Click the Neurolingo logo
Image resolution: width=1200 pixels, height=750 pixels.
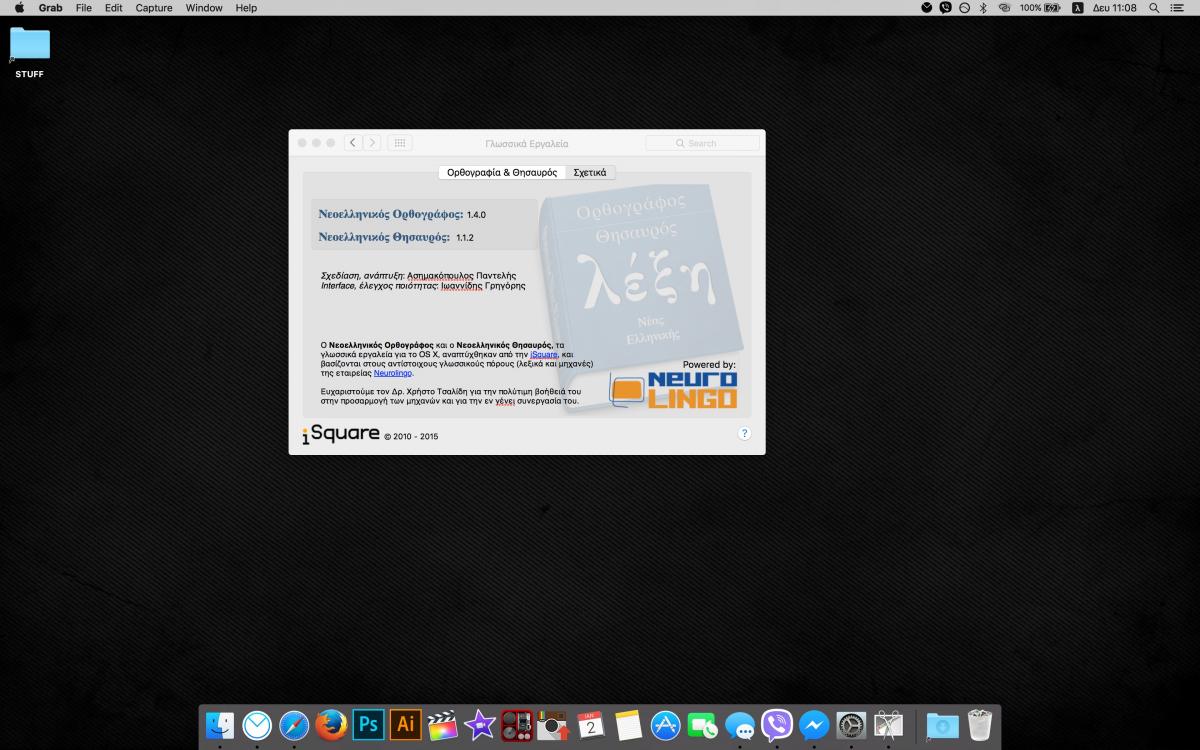(x=674, y=390)
